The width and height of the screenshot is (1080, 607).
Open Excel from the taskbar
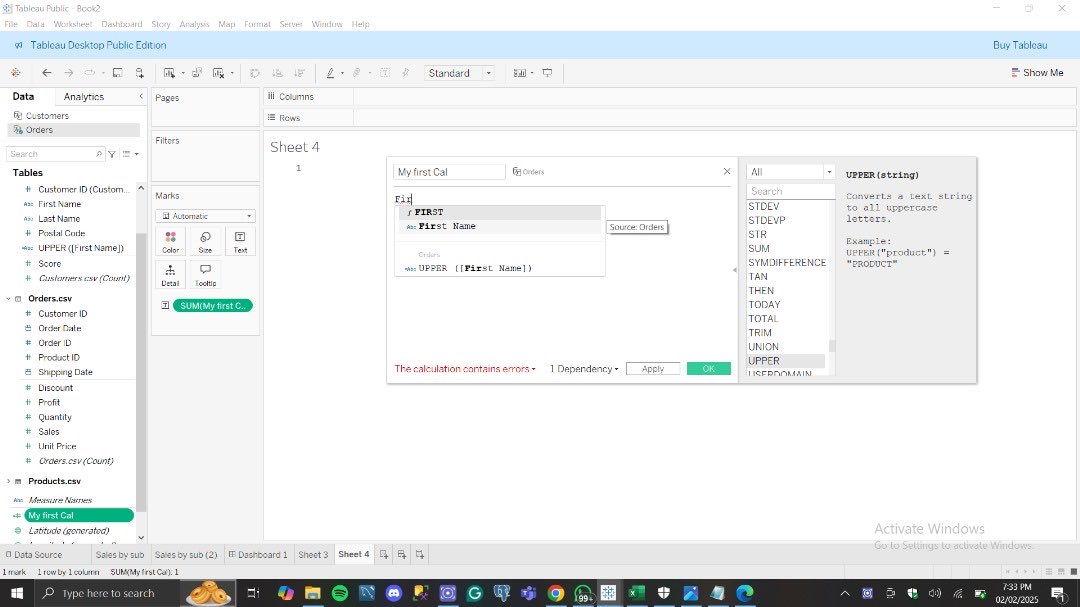coord(636,593)
